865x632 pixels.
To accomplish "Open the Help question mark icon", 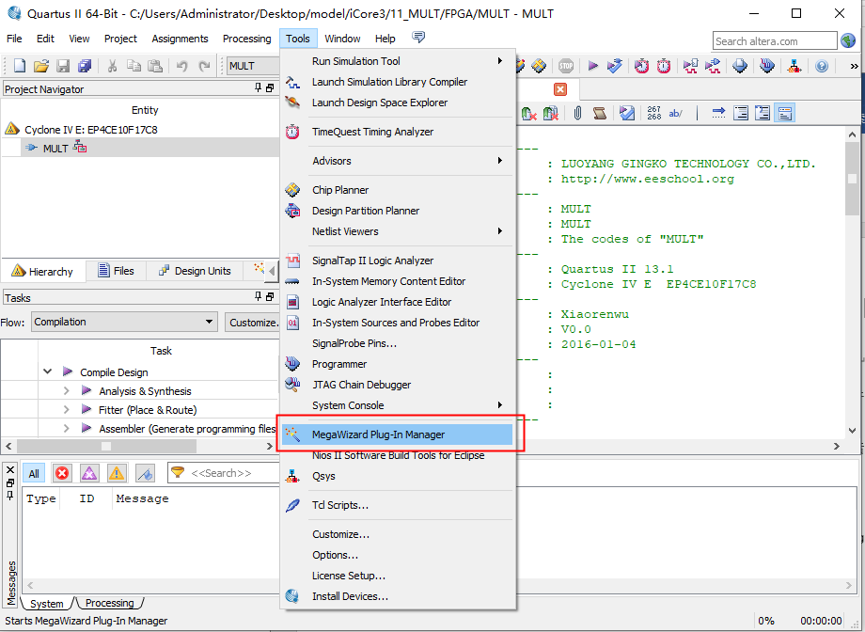I will [822, 66].
